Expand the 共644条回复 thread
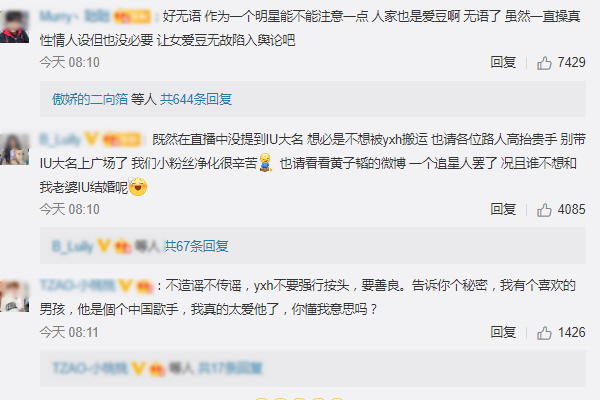This screenshot has height=400, width=600. [x=196, y=99]
